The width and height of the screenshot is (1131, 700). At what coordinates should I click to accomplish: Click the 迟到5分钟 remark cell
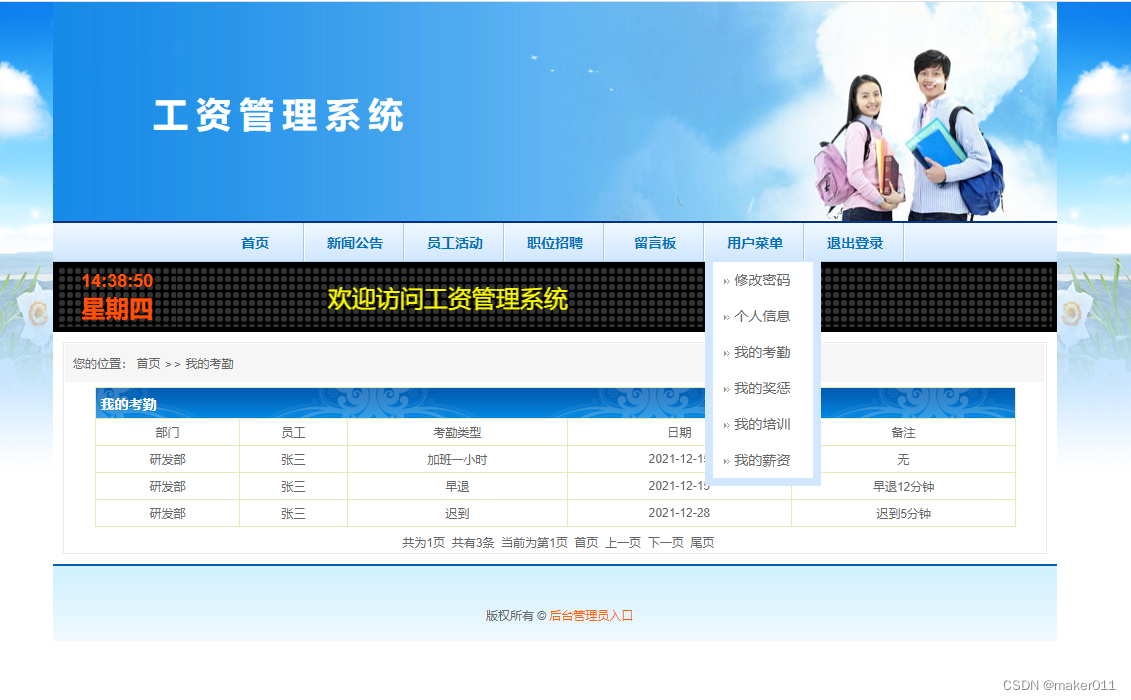[903, 513]
